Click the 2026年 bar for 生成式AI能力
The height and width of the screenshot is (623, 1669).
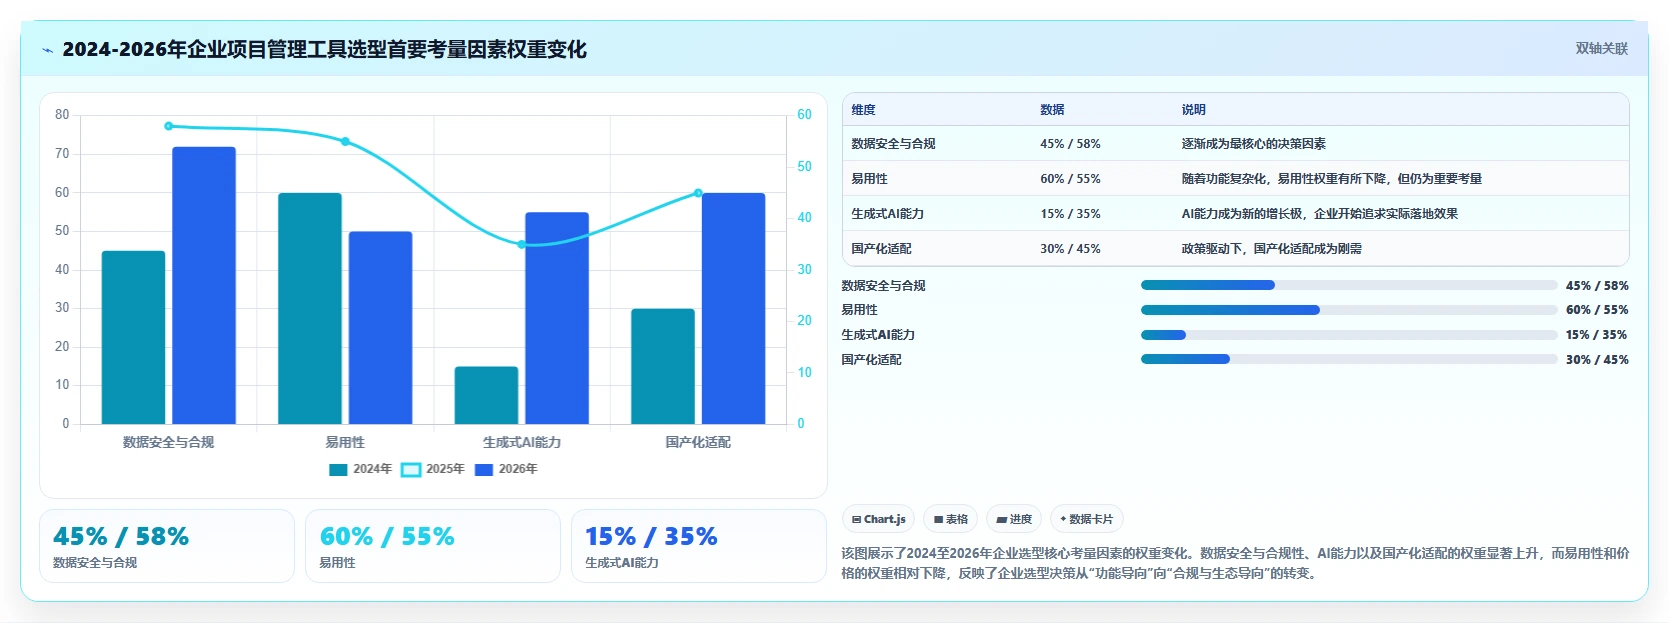(557, 318)
